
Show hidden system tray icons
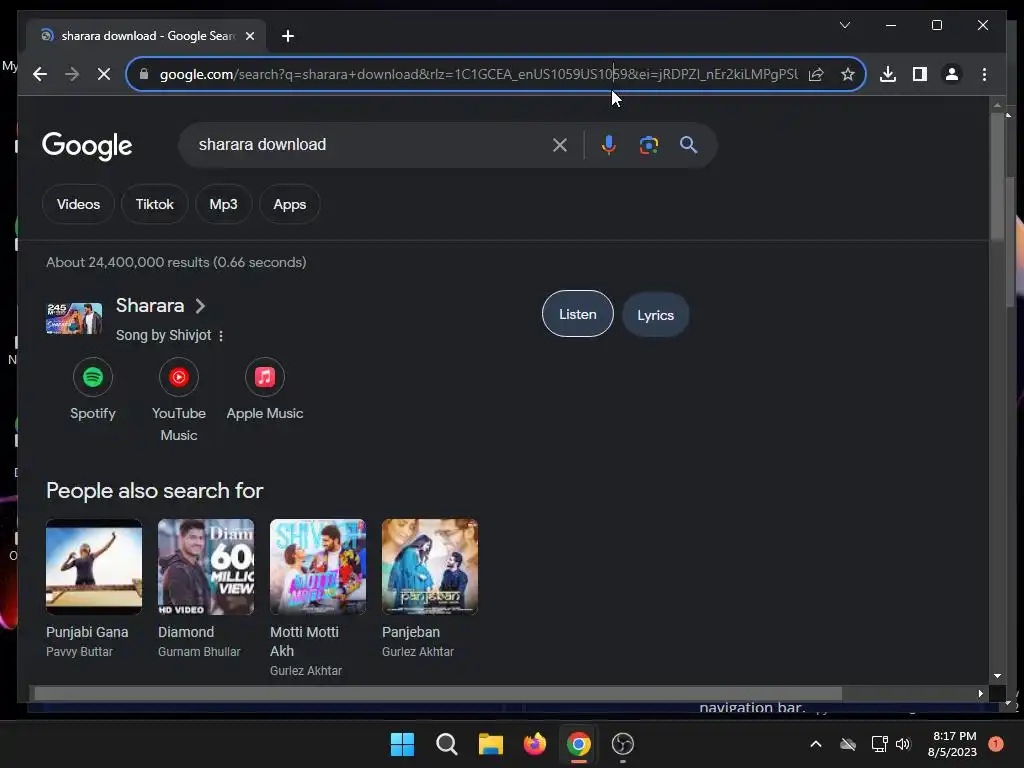[816, 744]
